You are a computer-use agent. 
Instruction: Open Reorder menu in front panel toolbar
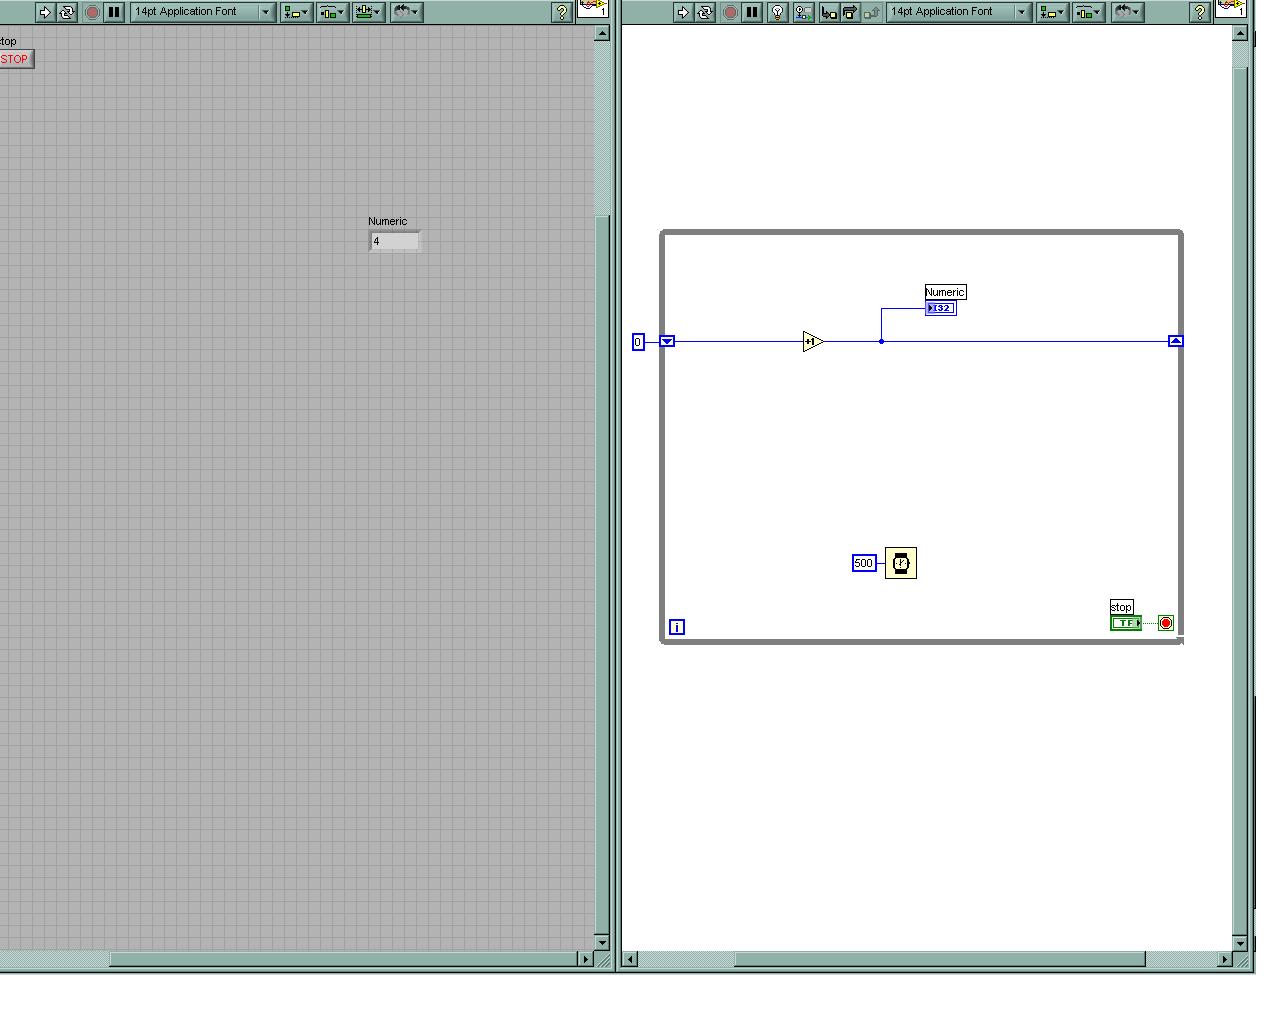point(405,12)
